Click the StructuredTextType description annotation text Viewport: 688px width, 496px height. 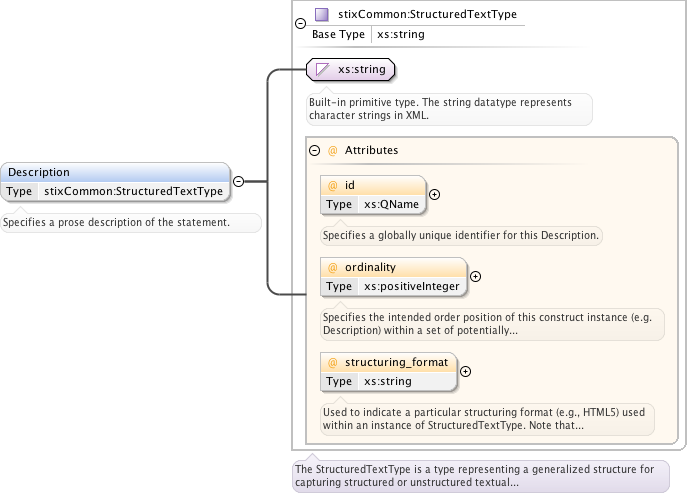(474, 475)
